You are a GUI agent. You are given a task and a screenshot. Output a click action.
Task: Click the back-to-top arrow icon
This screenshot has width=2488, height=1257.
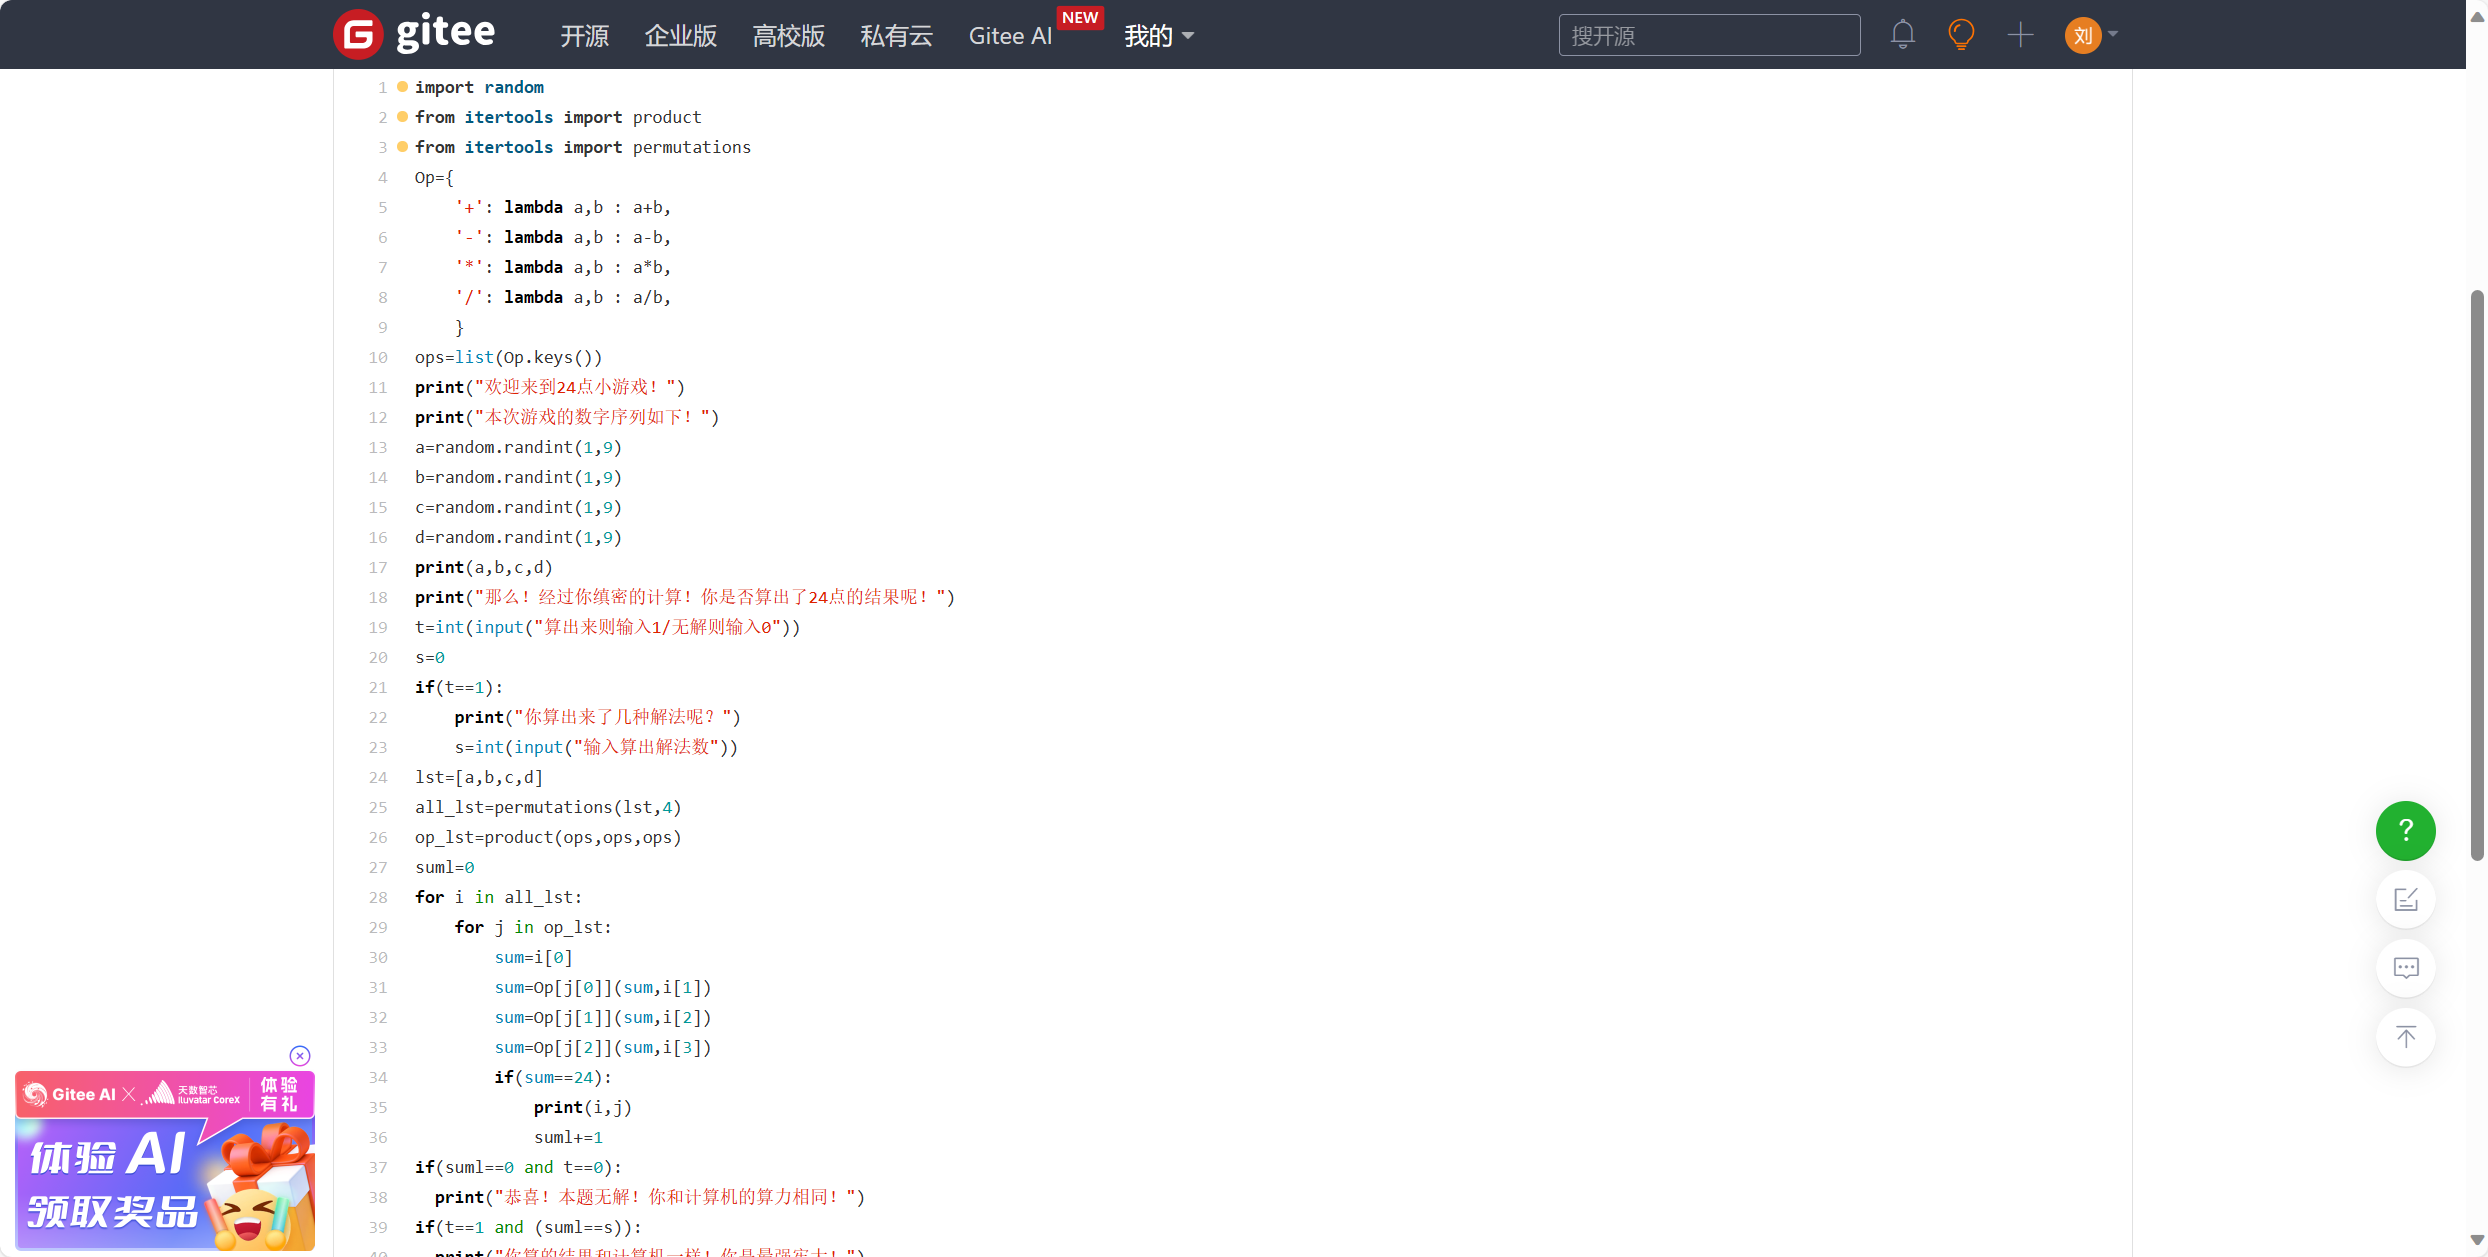pos(2405,1036)
